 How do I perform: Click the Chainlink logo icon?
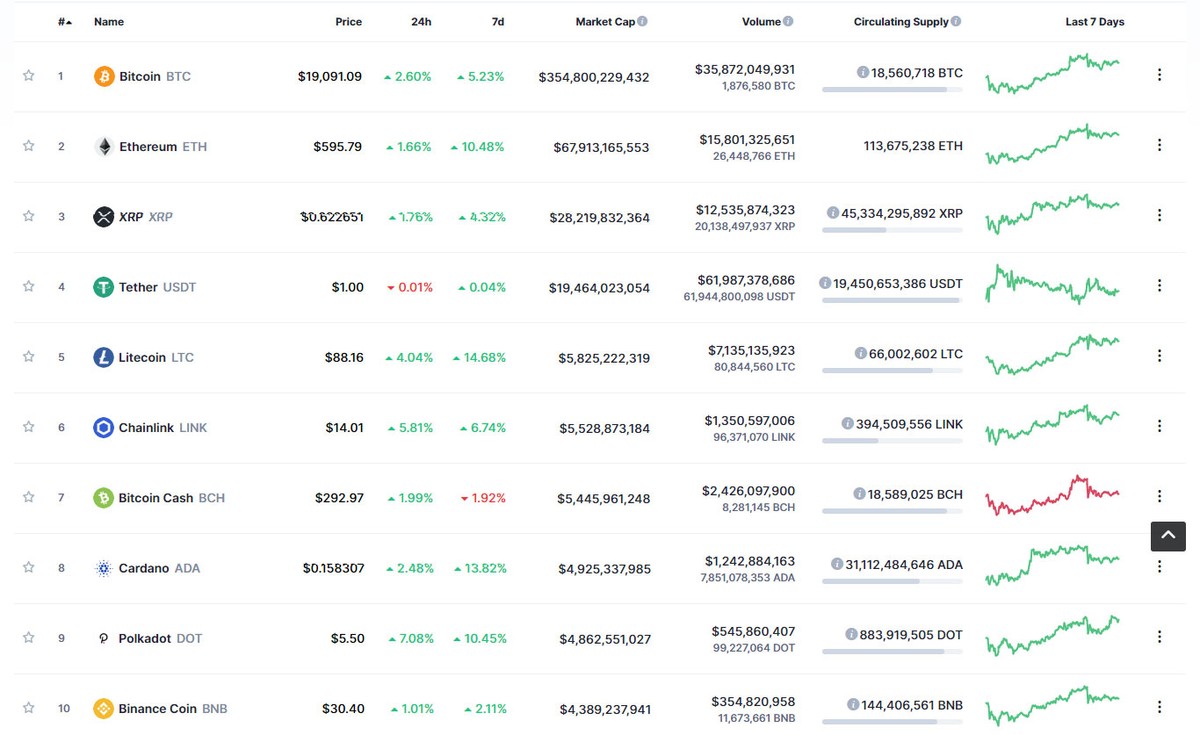click(103, 427)
